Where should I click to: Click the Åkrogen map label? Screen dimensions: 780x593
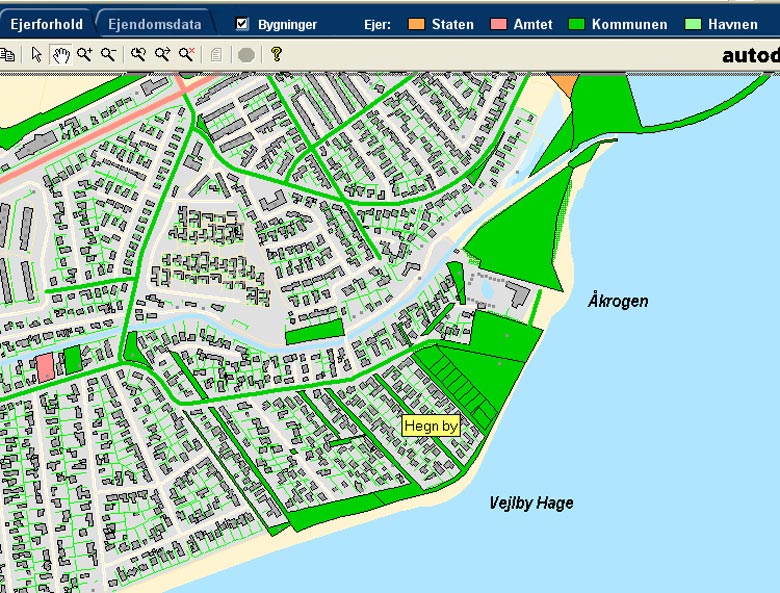click(618, 300)
